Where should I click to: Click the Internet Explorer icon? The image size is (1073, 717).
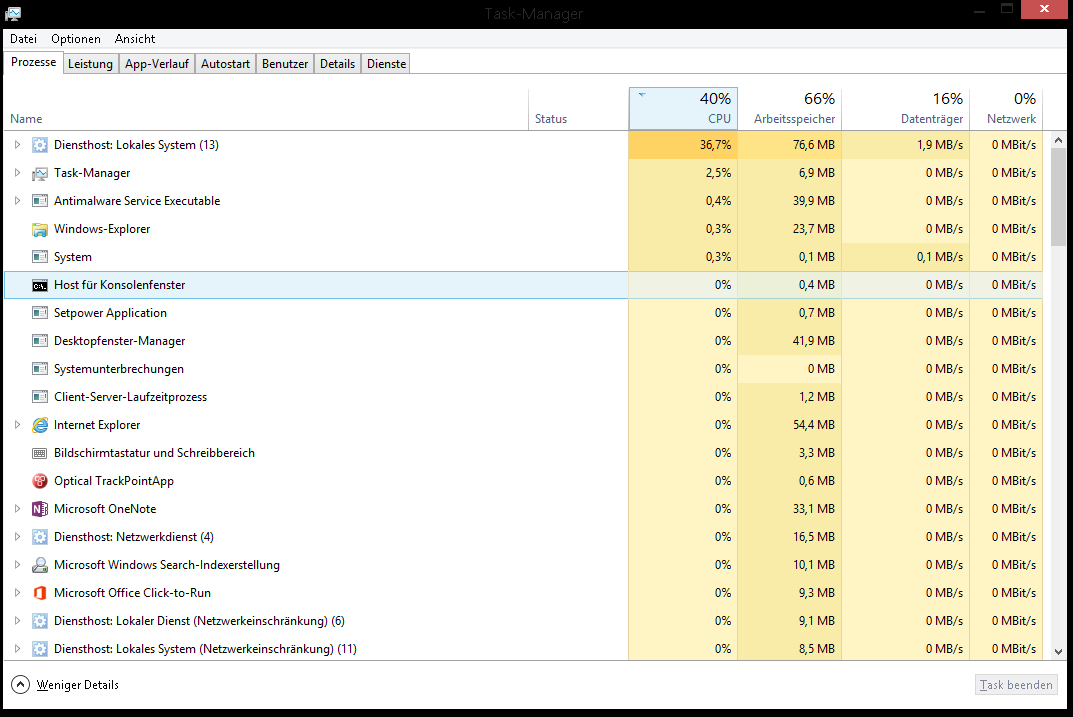tap(40, 425)
